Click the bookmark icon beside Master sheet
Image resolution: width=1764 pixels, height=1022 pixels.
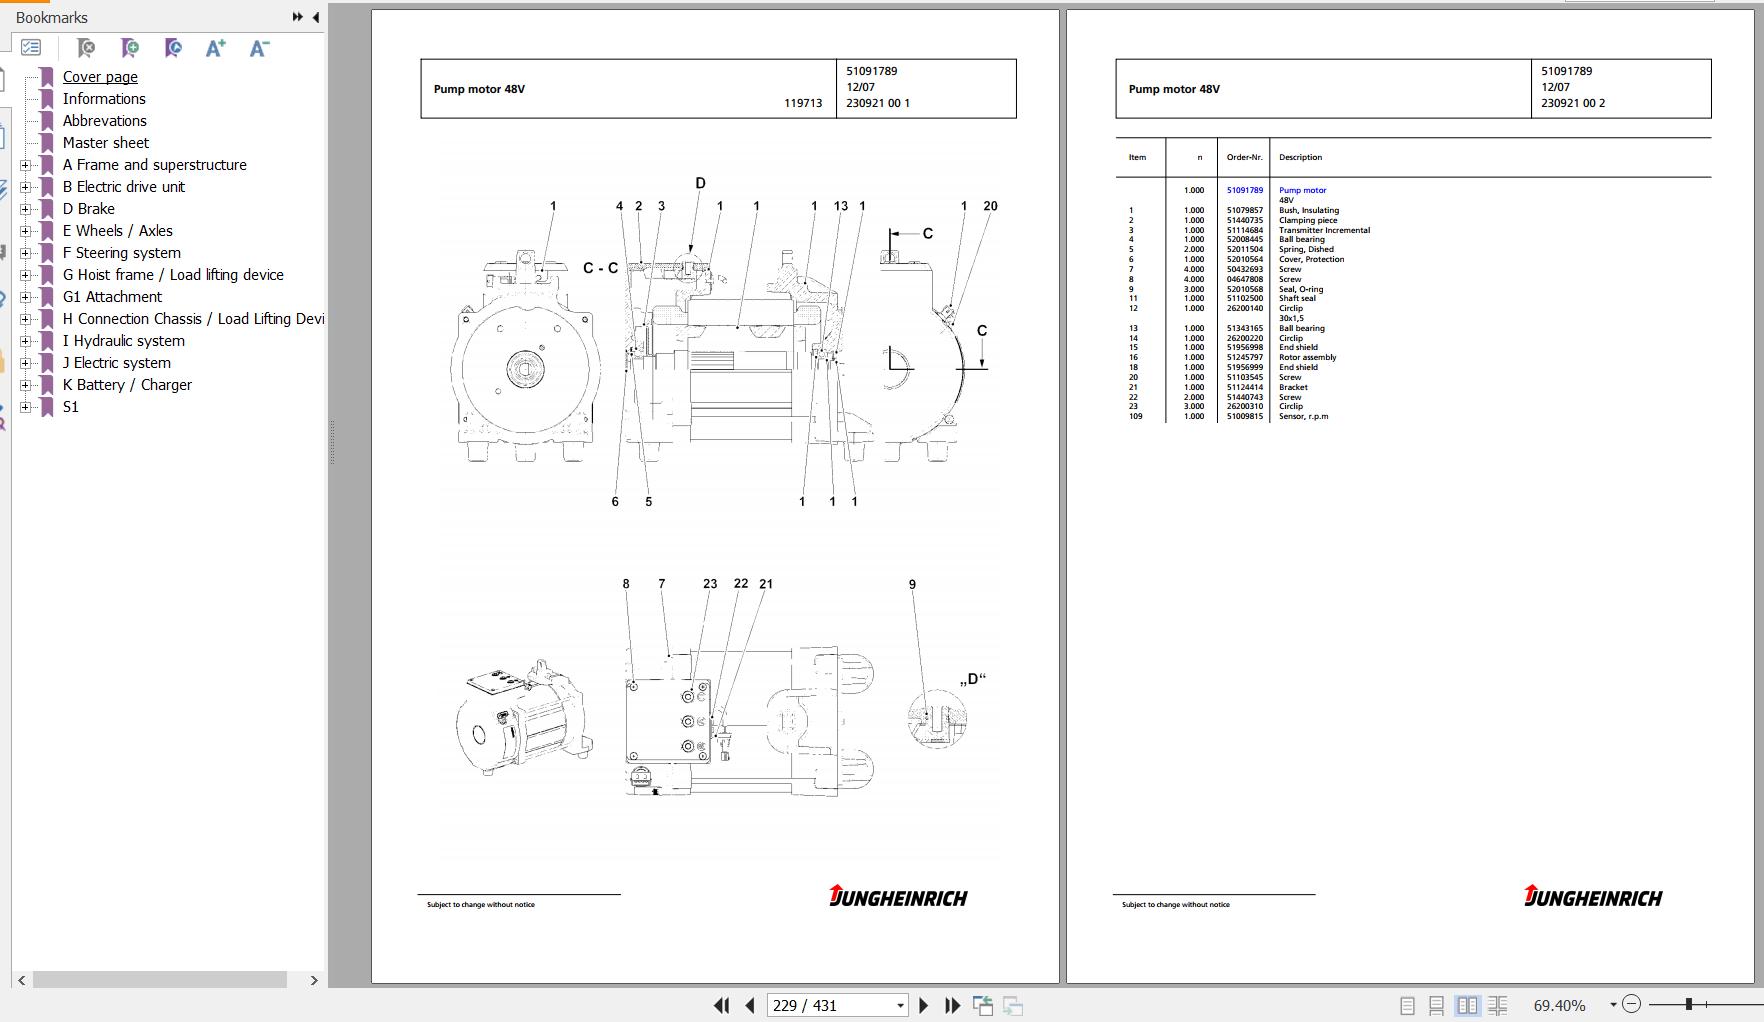(46, 143)
